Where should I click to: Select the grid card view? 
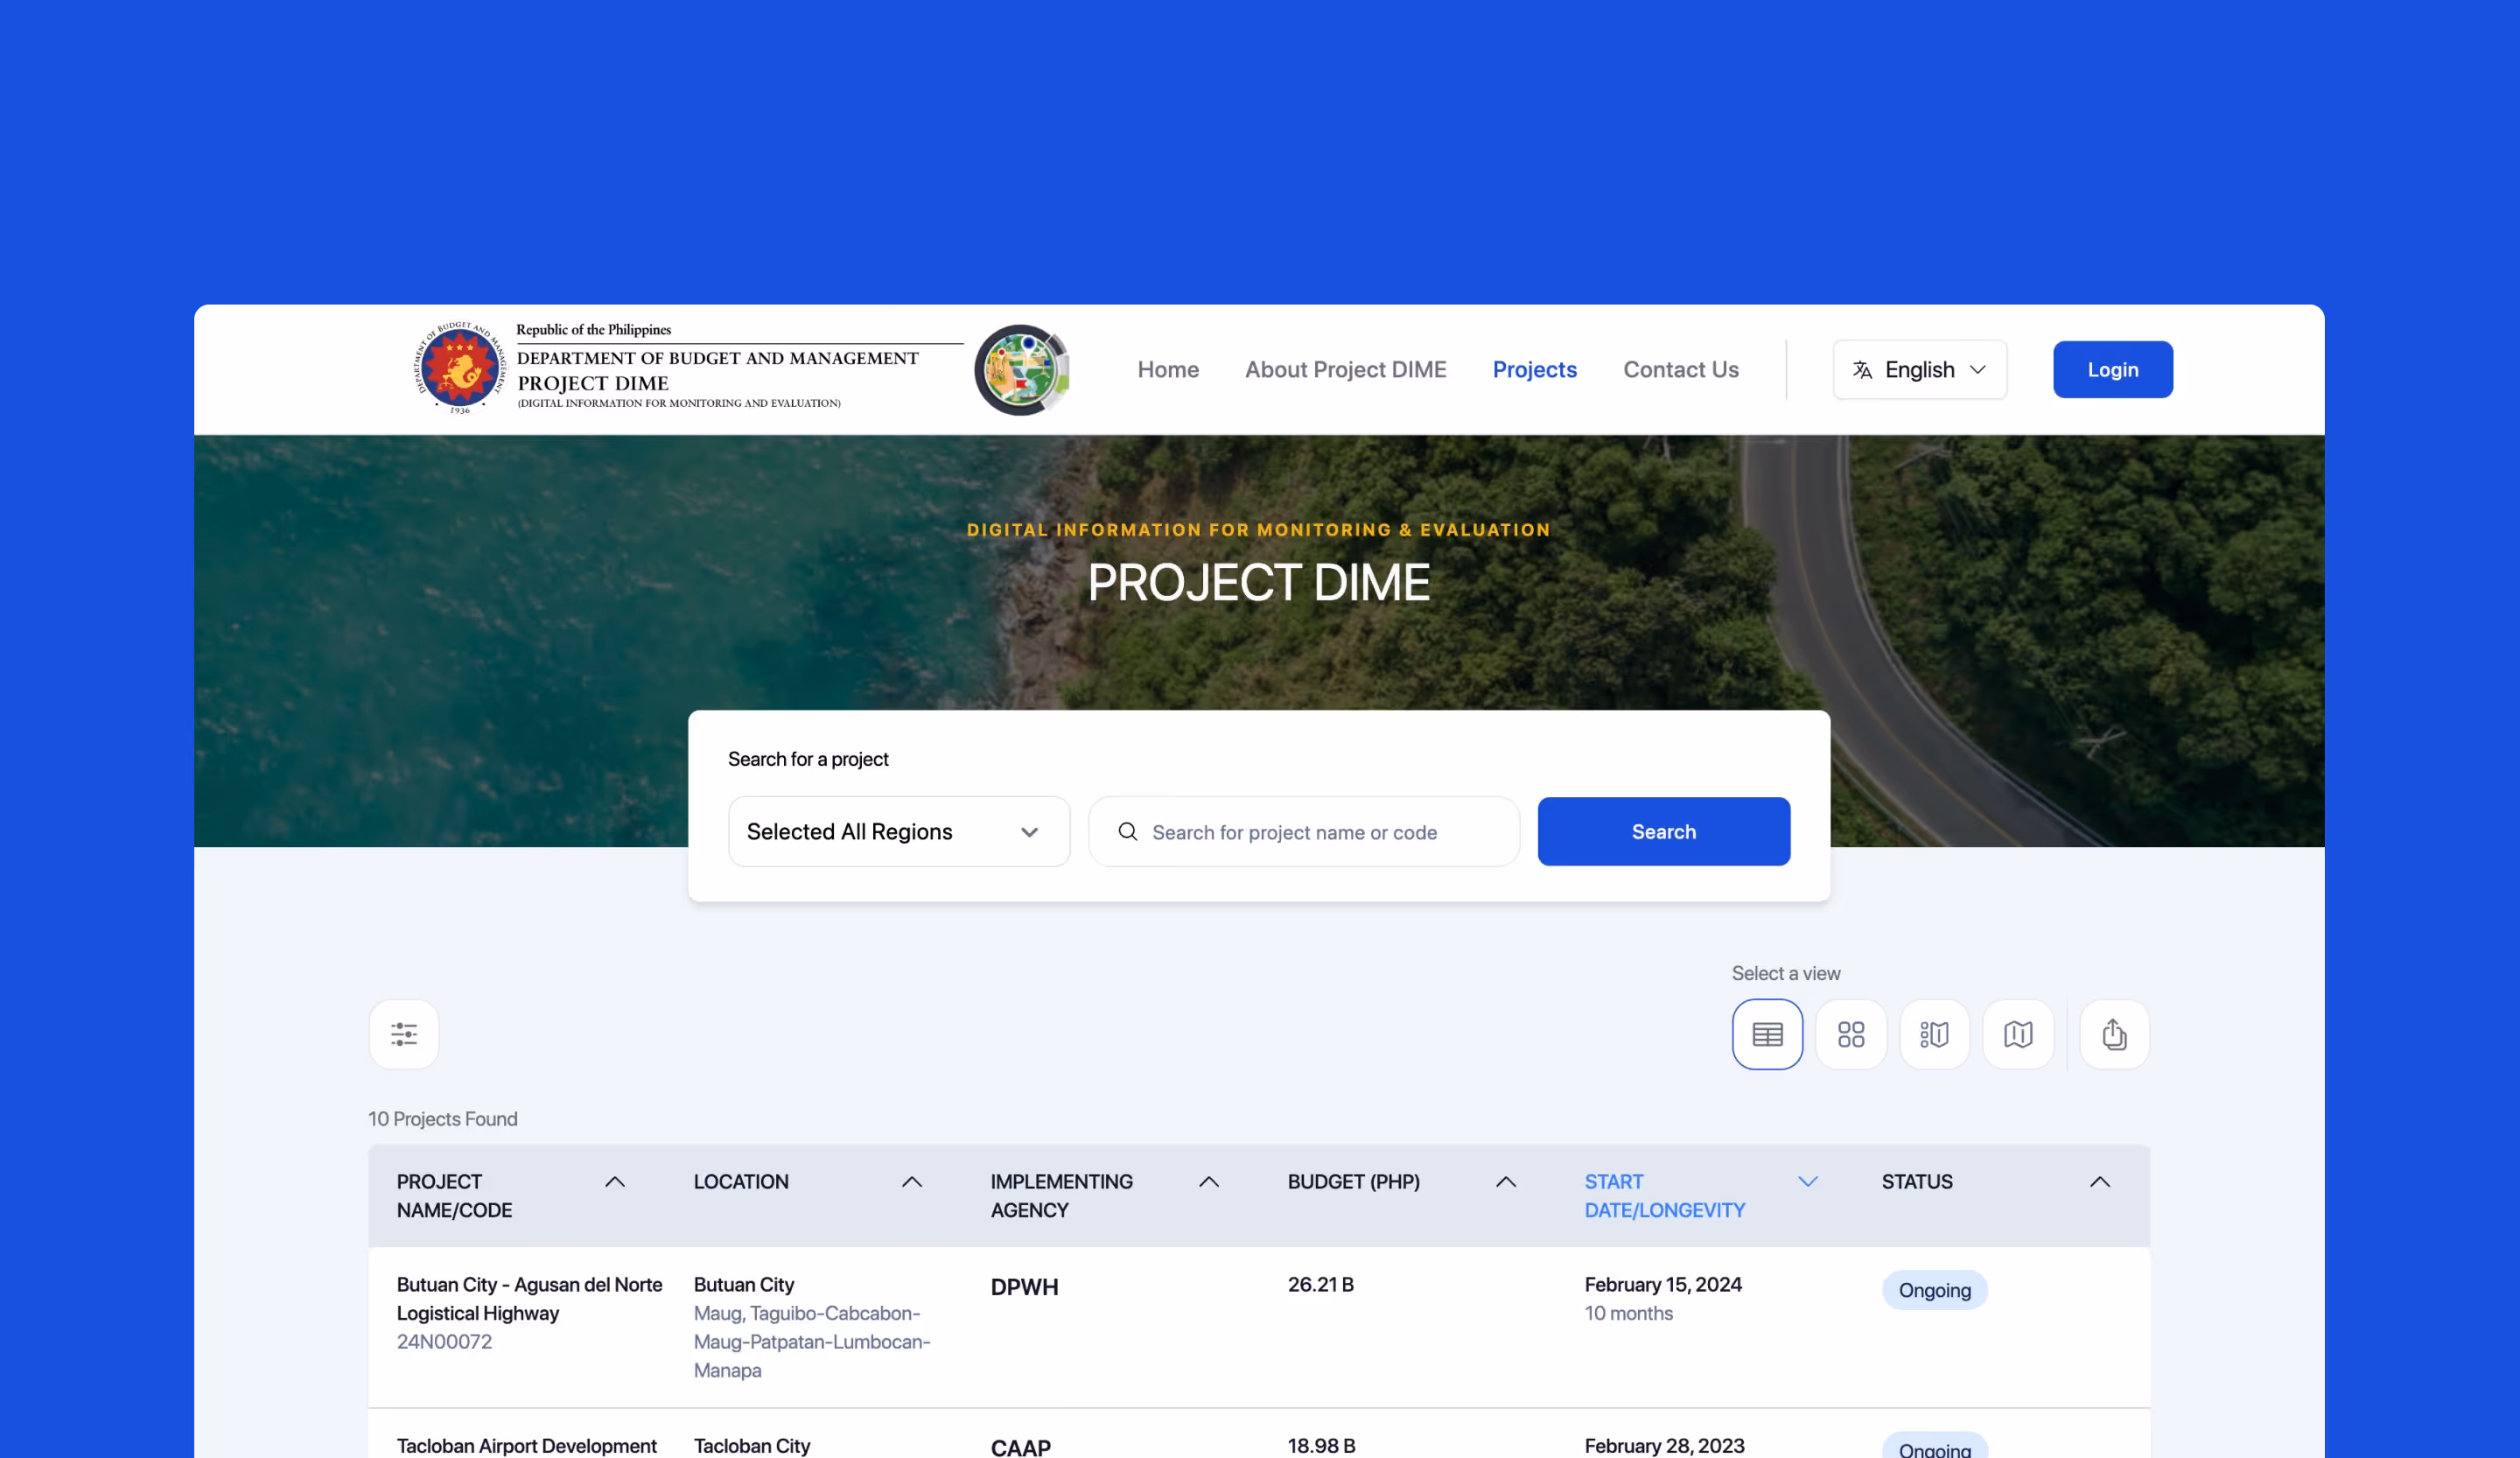click(x=1851, y=1034)
